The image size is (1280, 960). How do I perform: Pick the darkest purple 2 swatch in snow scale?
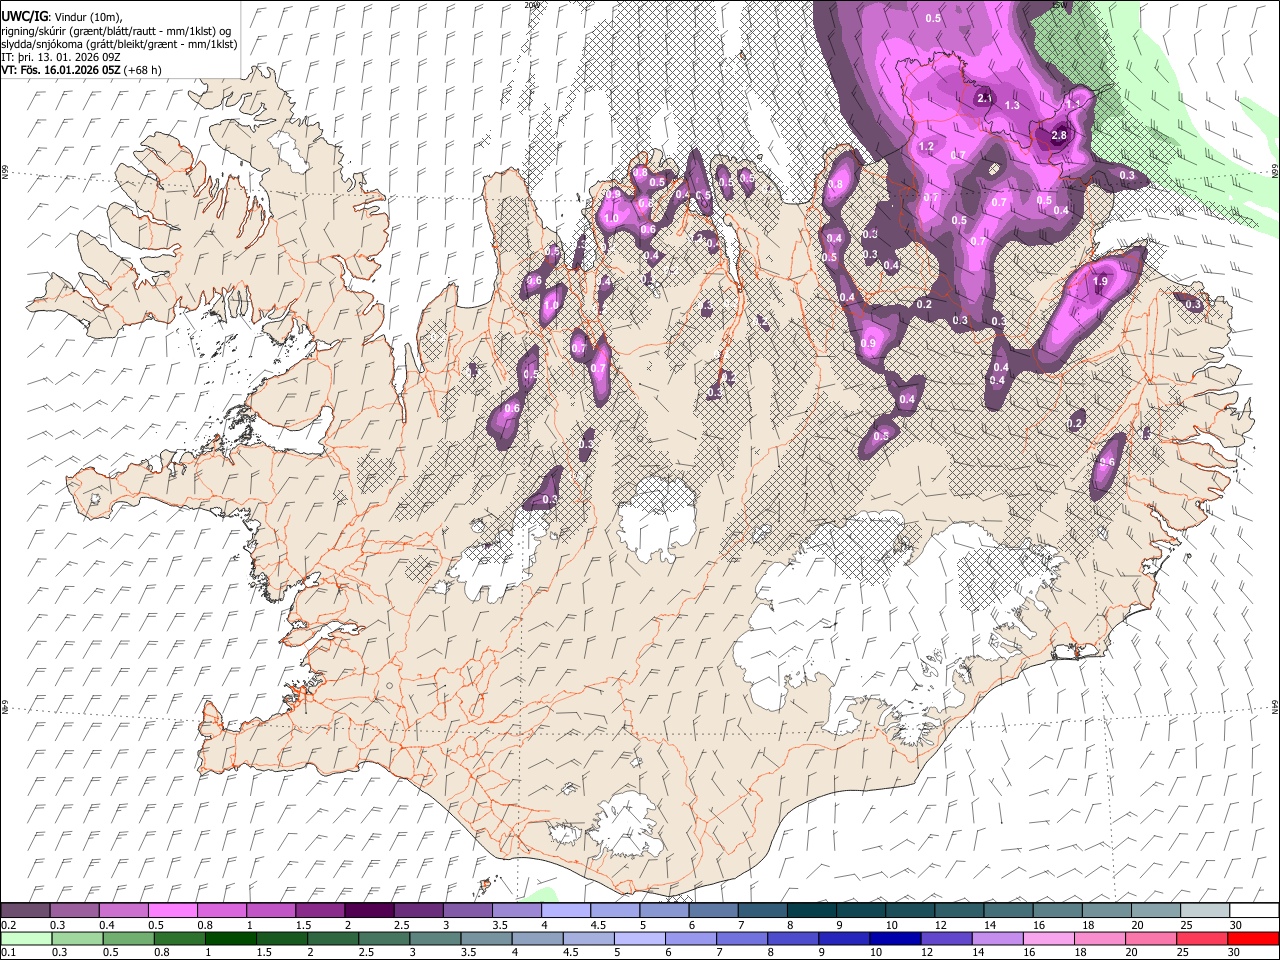369,910
